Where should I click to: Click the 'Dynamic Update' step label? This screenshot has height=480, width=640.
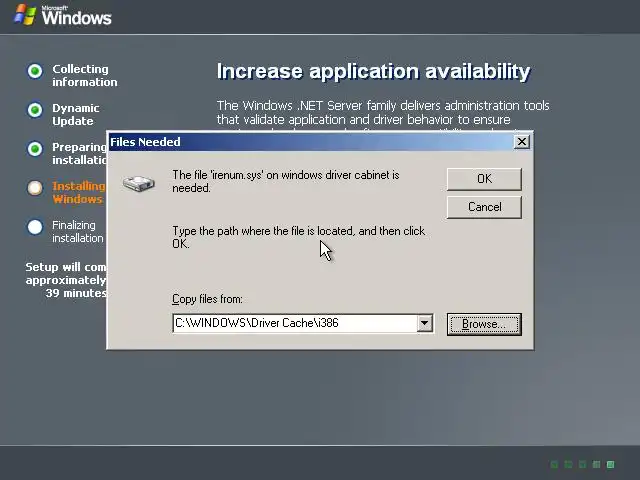(x=76, y=115)
